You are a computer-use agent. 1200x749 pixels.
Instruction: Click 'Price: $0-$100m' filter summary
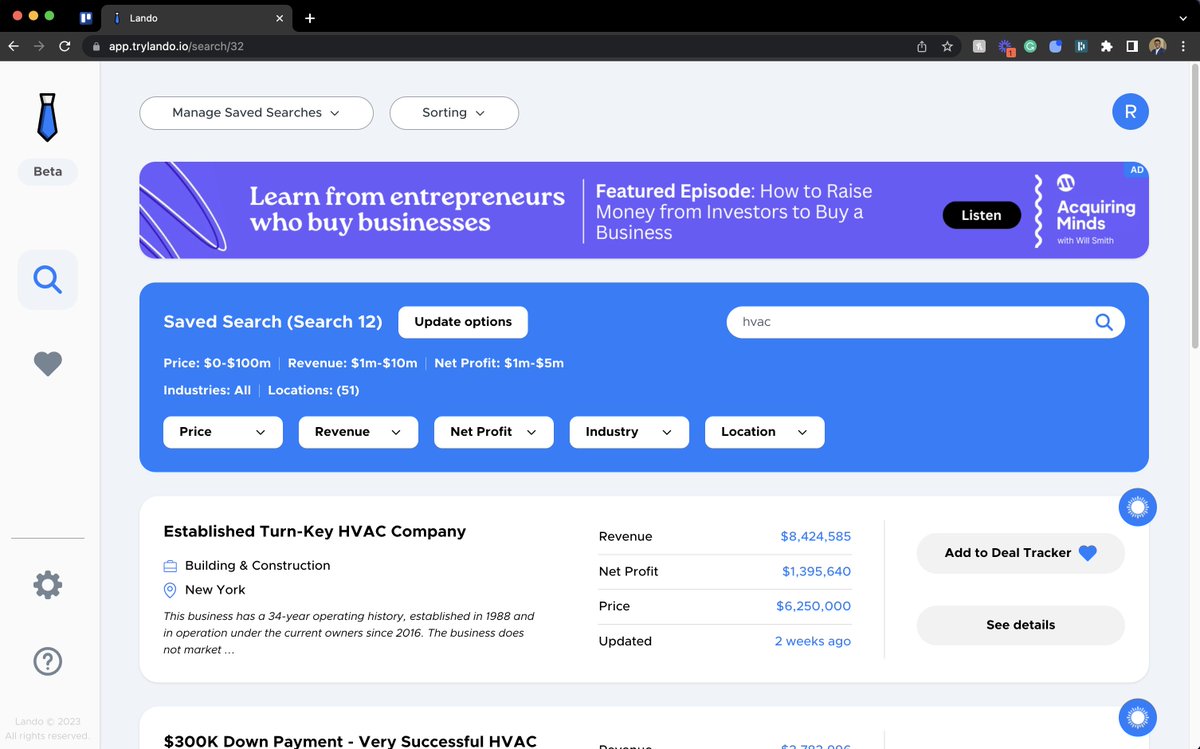tap(217, 363)
